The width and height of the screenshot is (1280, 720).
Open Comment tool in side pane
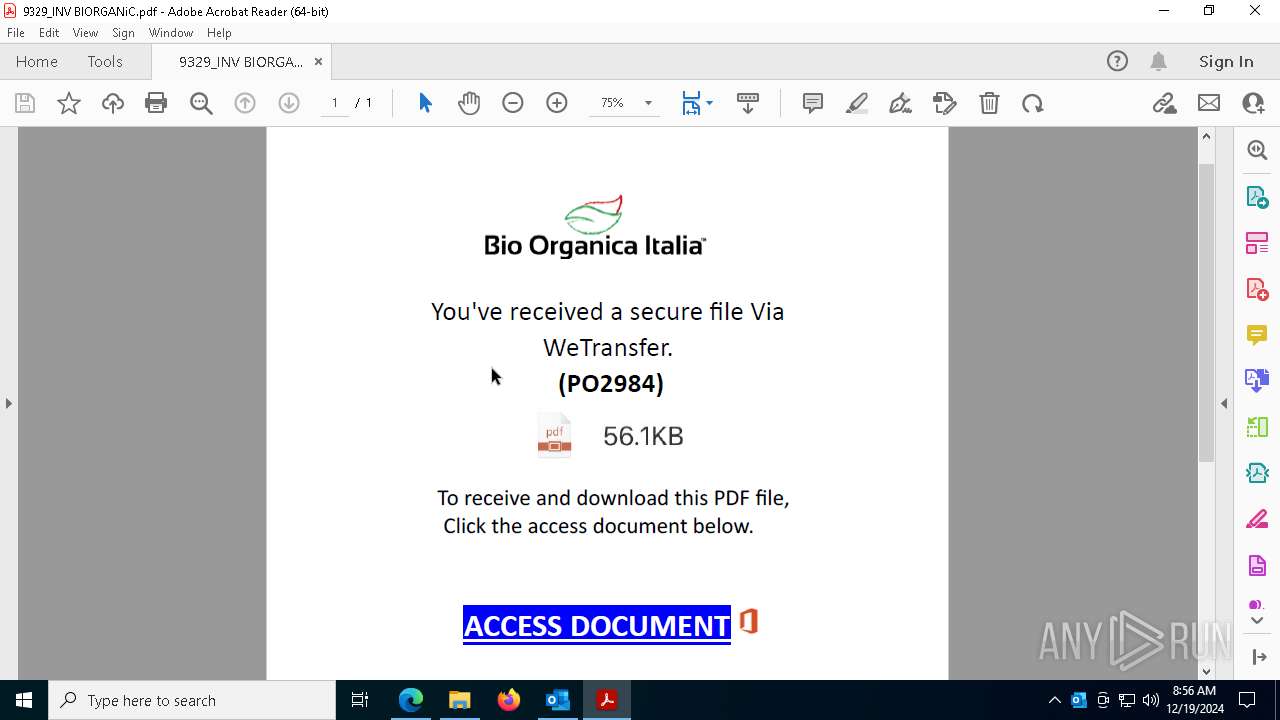click(x=1257, y=335)
